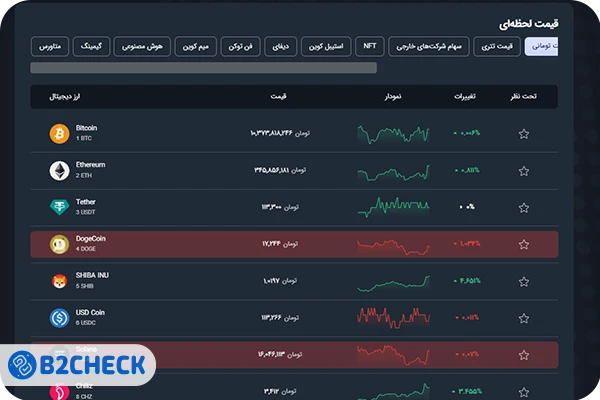Star USD Coin for watchlist
This screenshot has height=400, width=600.
524,318
